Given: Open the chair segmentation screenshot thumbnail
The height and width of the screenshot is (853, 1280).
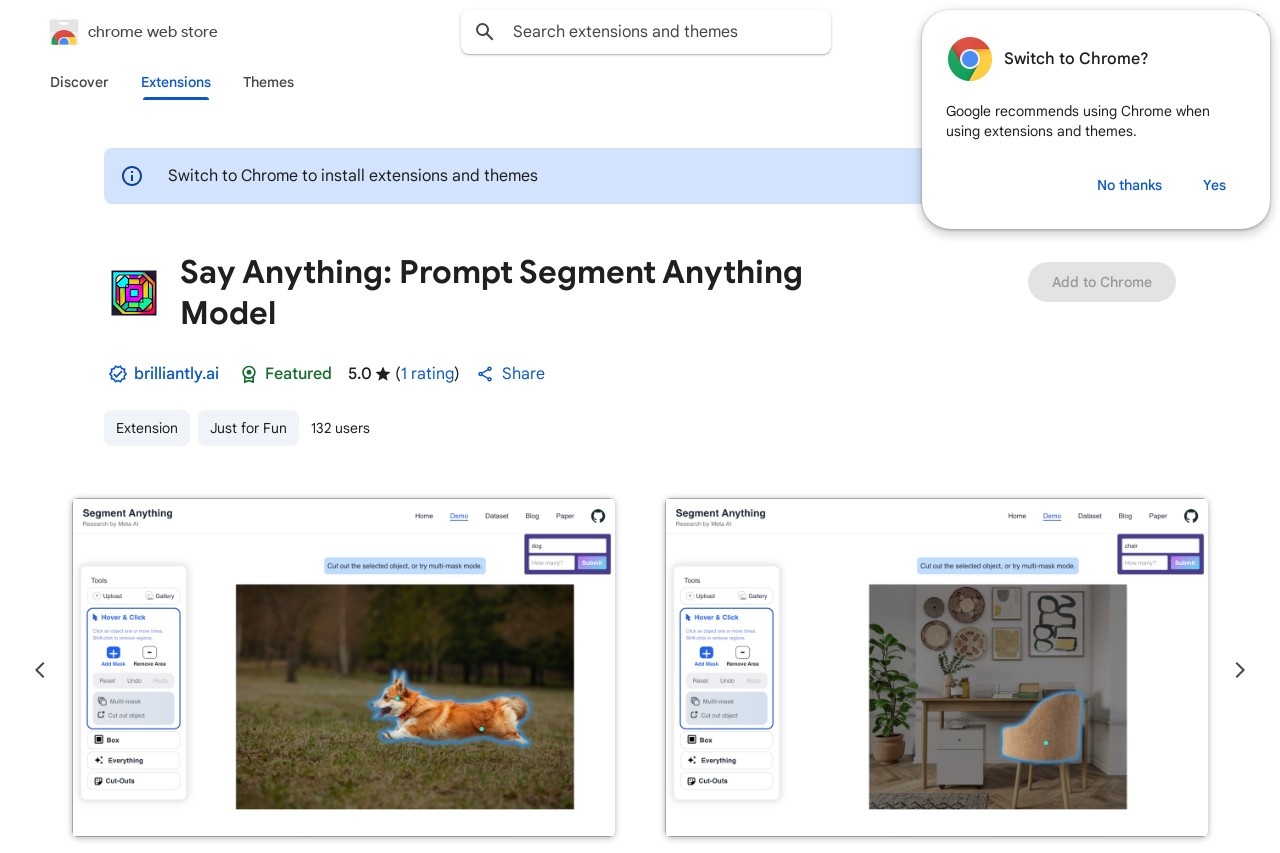Looking at the screenshot, I should pyautogui.click(x=937, y=667).
